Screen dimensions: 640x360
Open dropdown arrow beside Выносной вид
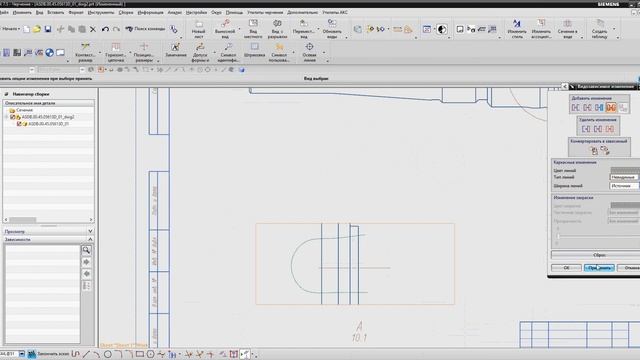[x=239, y=29]
